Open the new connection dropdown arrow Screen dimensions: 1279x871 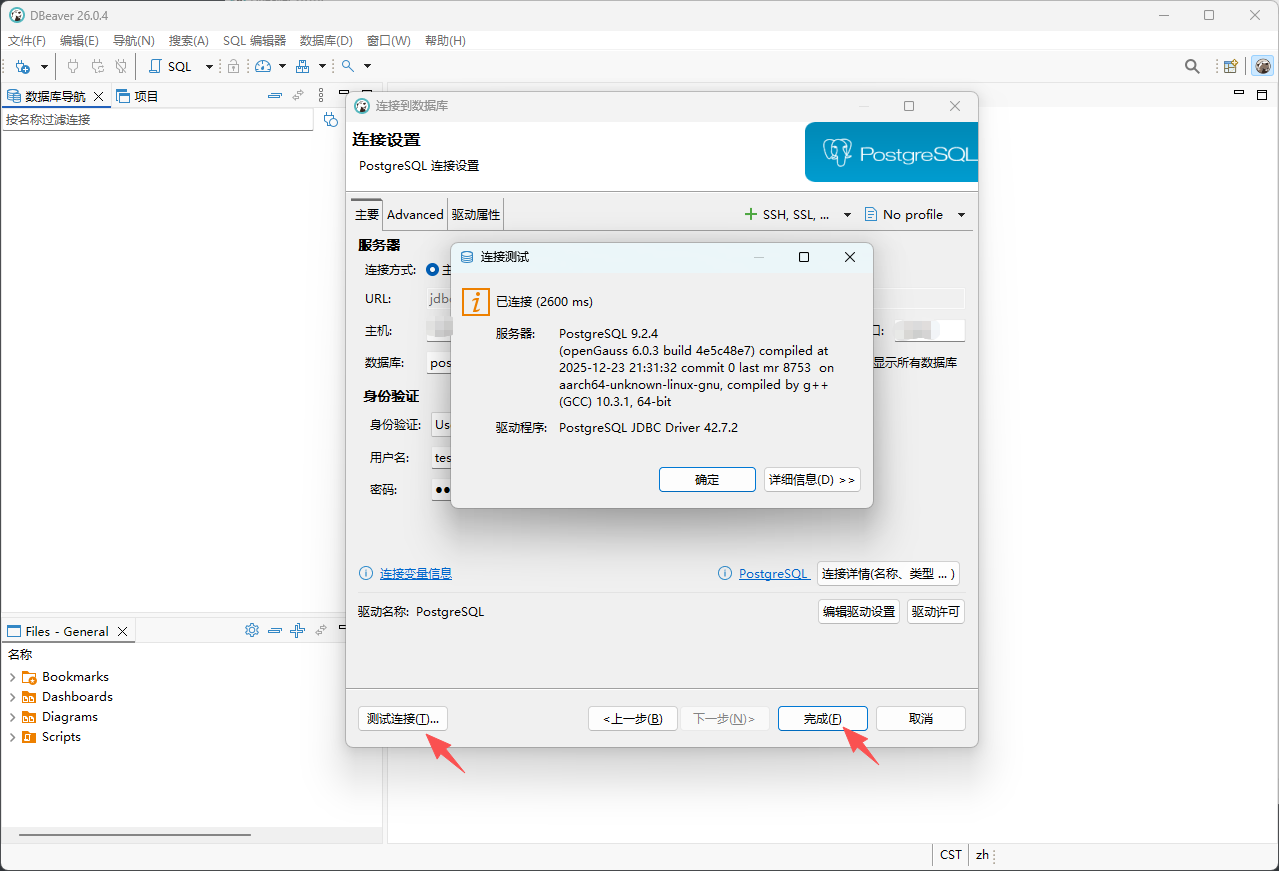(x=44, y=66)
